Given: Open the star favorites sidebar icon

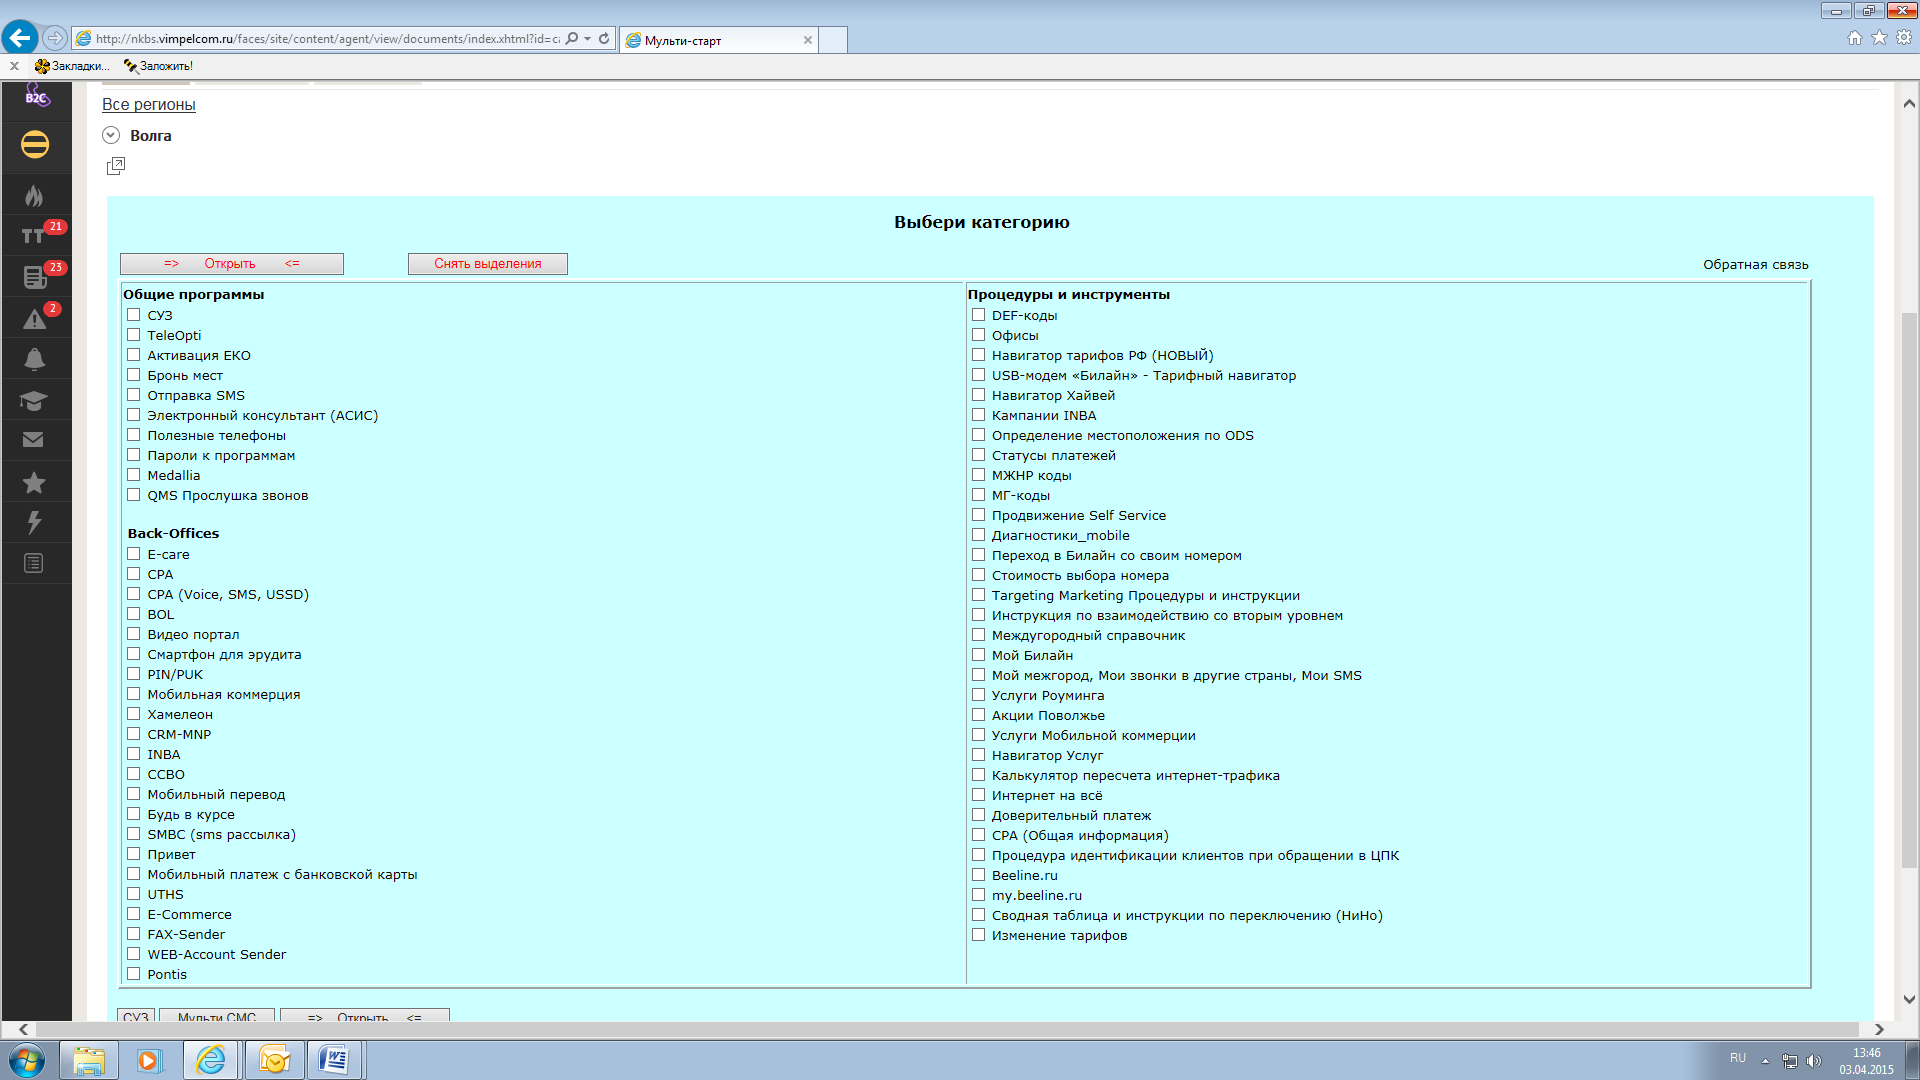Looking at the screenshot, I should click(34, 482).
